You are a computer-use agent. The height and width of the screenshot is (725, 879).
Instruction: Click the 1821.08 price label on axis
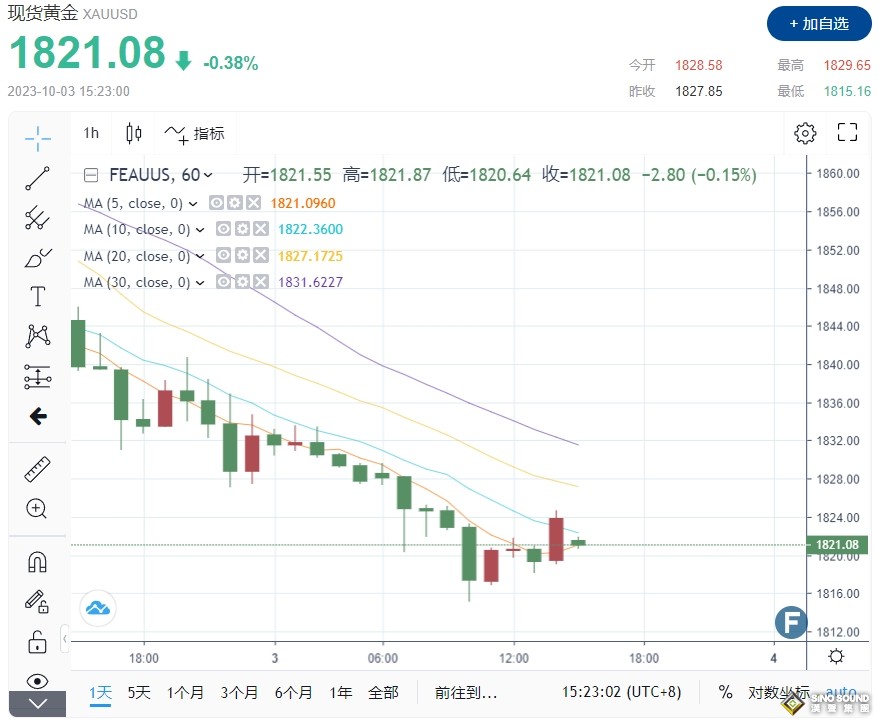(837, 544)
